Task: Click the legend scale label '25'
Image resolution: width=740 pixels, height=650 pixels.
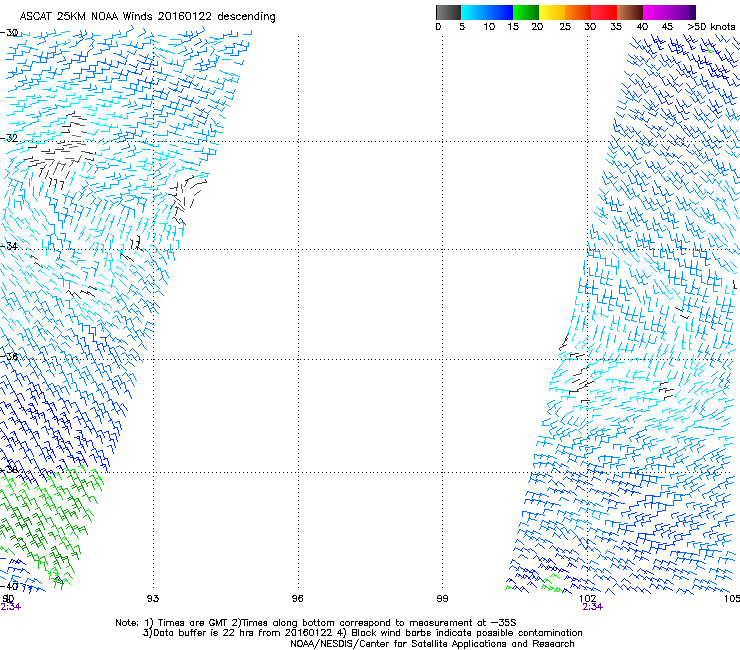Action: pos(565,27)
